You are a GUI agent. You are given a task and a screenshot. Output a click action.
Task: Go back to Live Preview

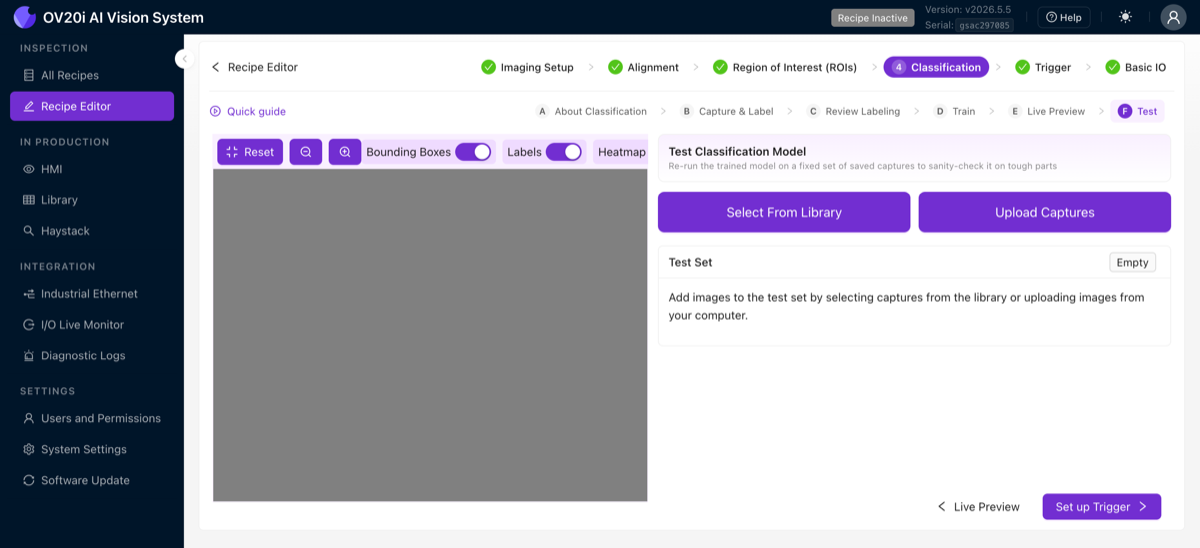(x=978, y=507)
